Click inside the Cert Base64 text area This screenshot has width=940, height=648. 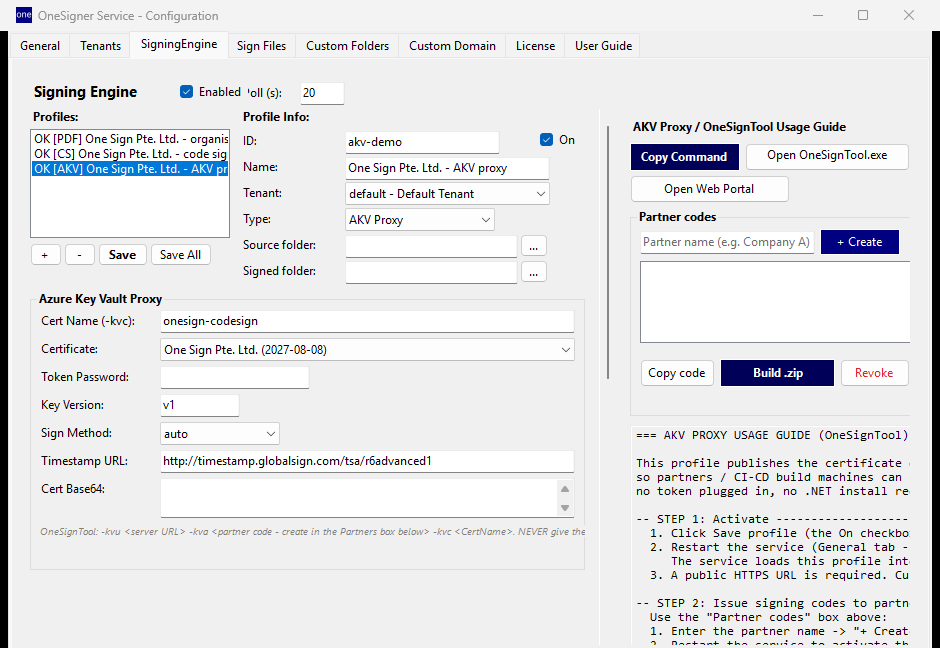tap(358, 498)
